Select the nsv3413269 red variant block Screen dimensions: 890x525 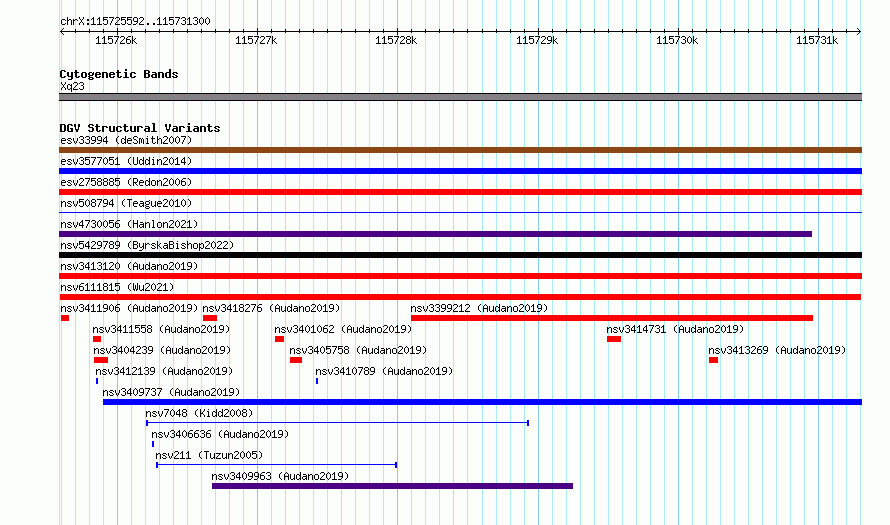tap(713, 360)
